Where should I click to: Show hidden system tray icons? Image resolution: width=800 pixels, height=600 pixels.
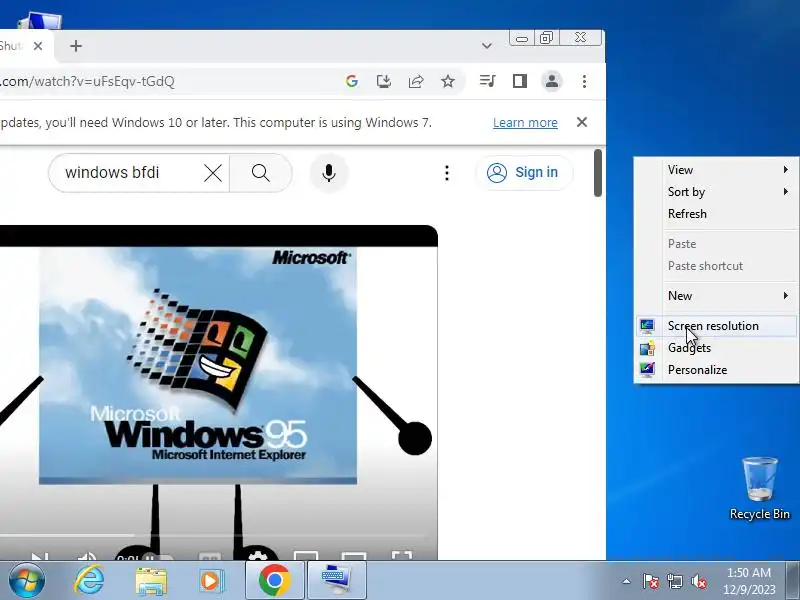627,581
